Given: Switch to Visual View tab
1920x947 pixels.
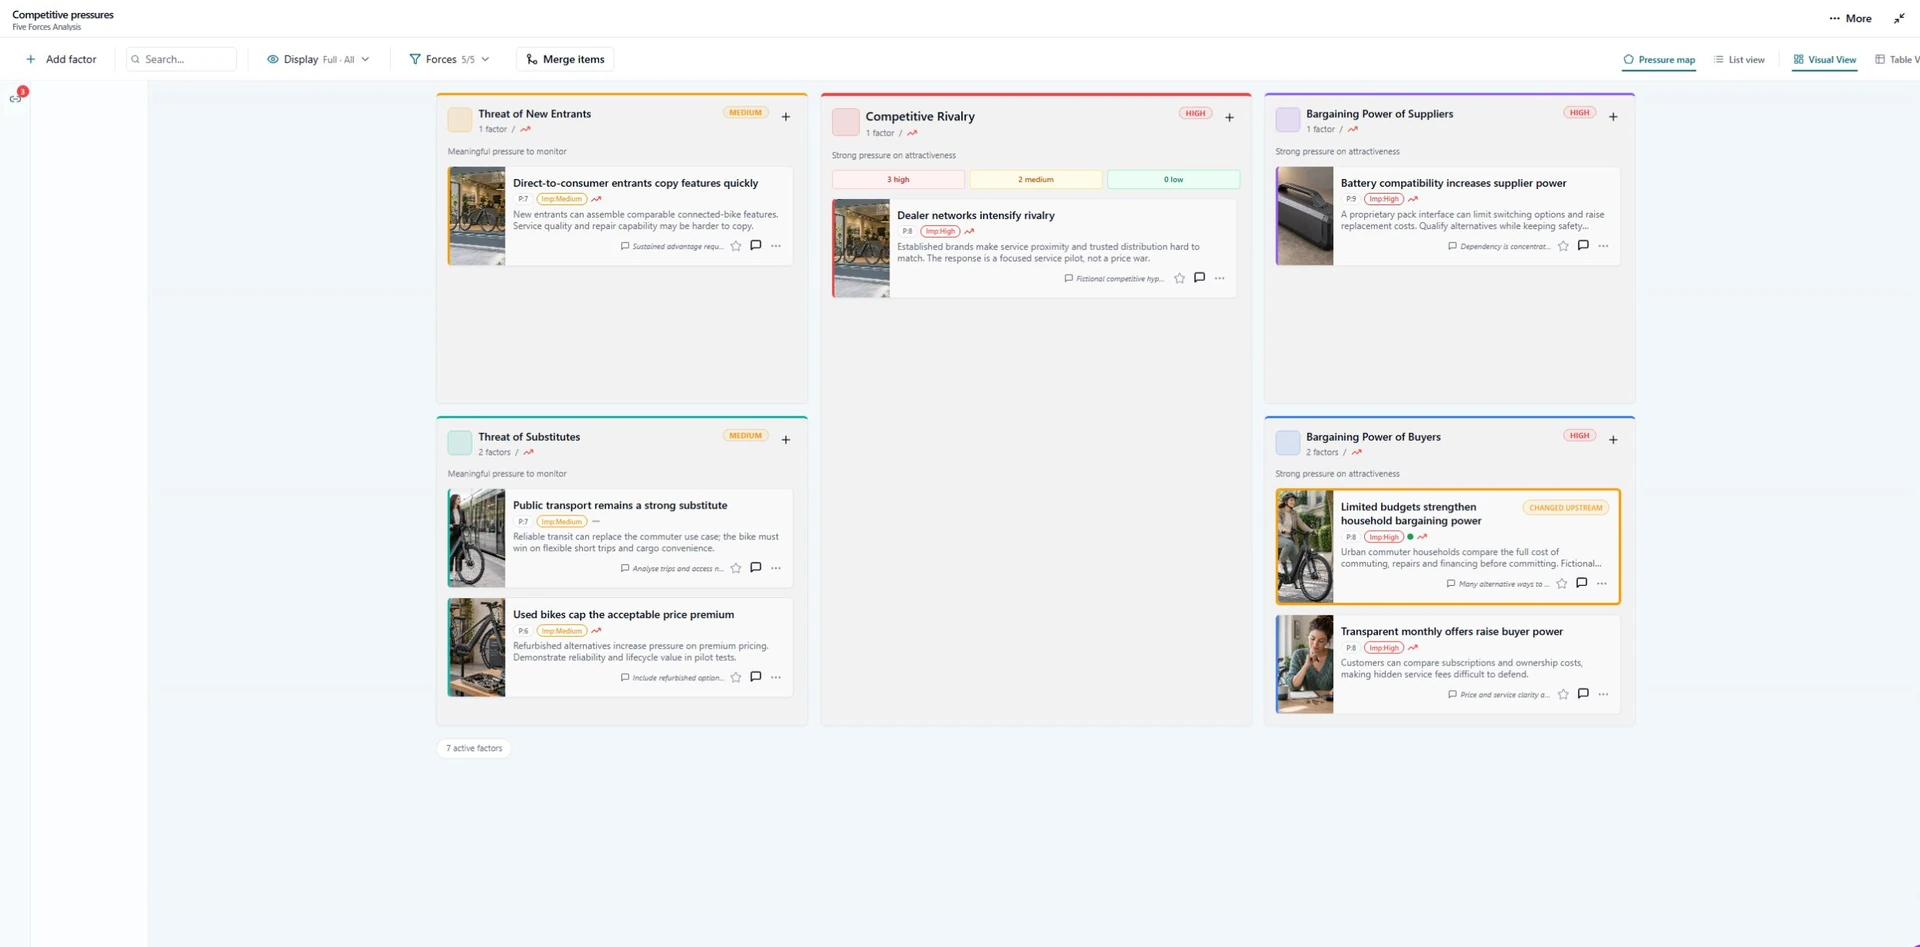Looking at the screenshot, I should tap(1825, 60).
